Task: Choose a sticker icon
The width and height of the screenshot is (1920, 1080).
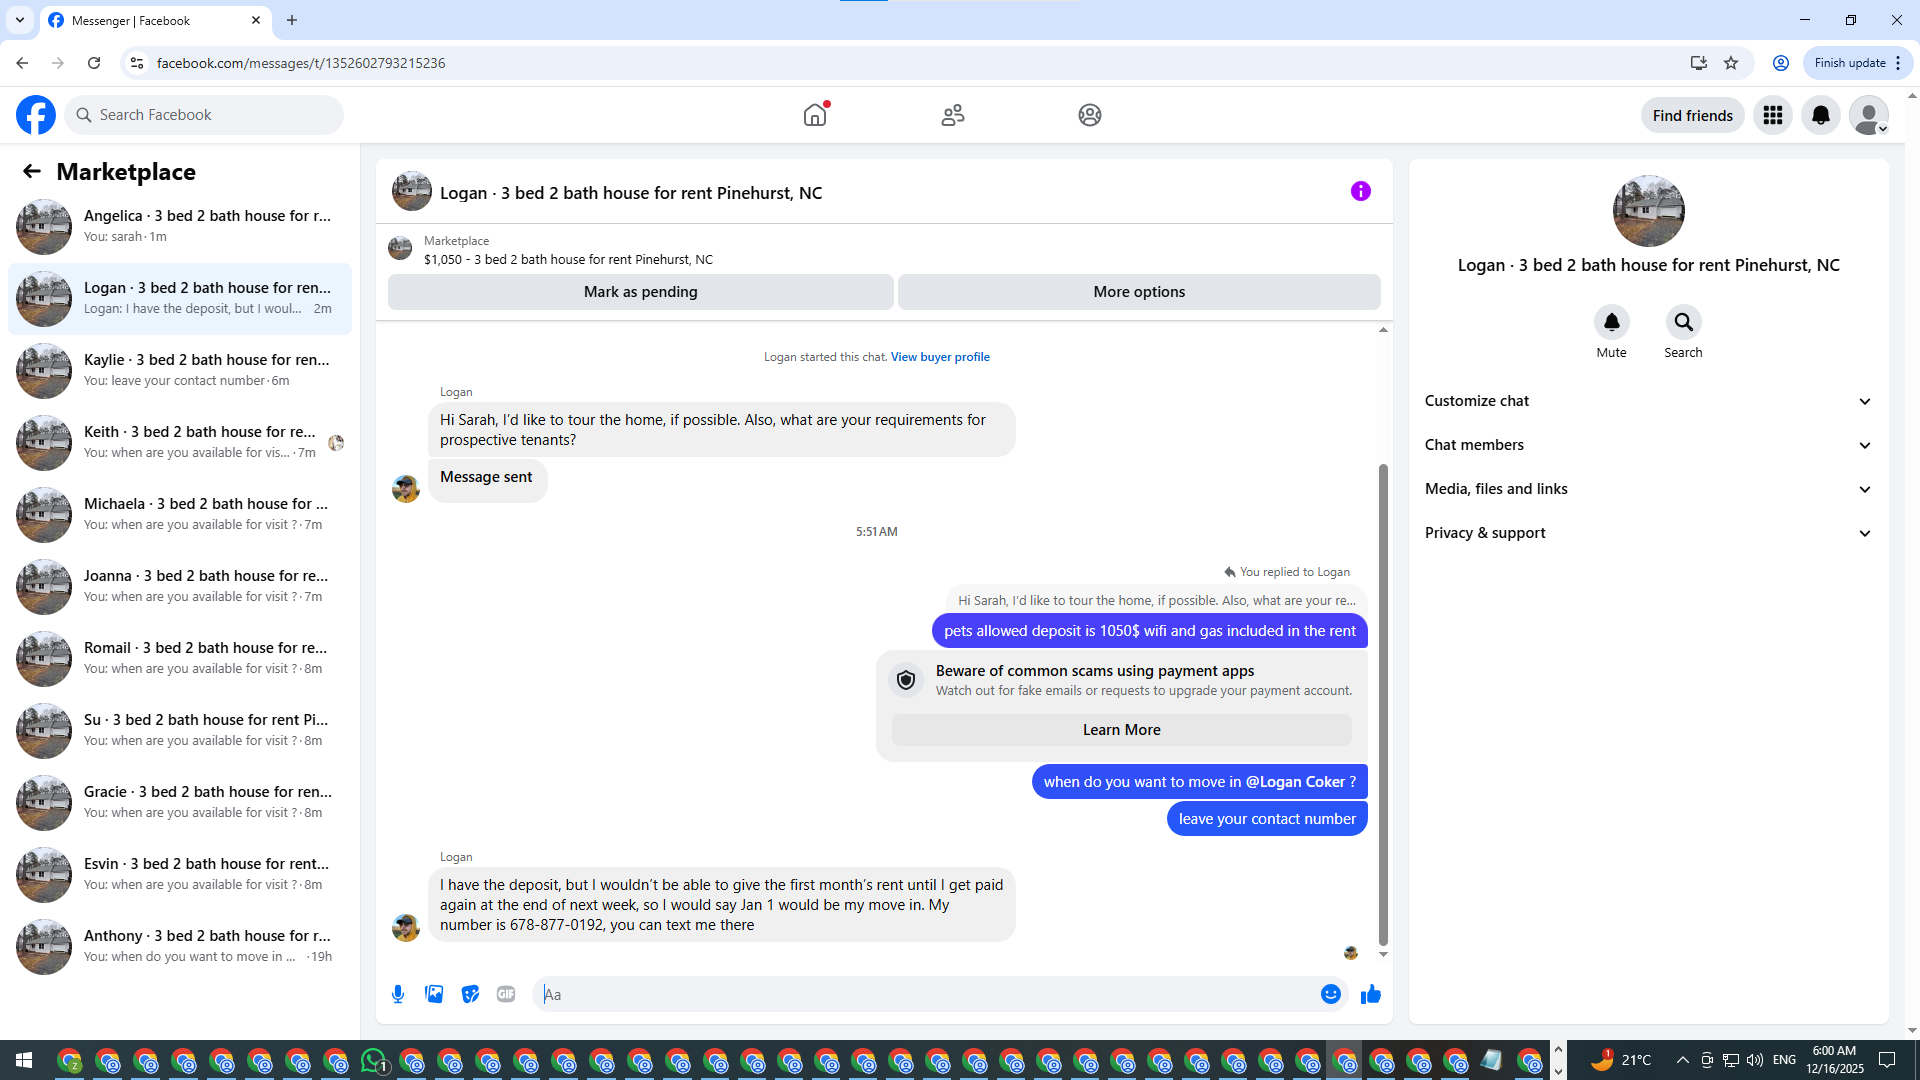Action: 470,994
